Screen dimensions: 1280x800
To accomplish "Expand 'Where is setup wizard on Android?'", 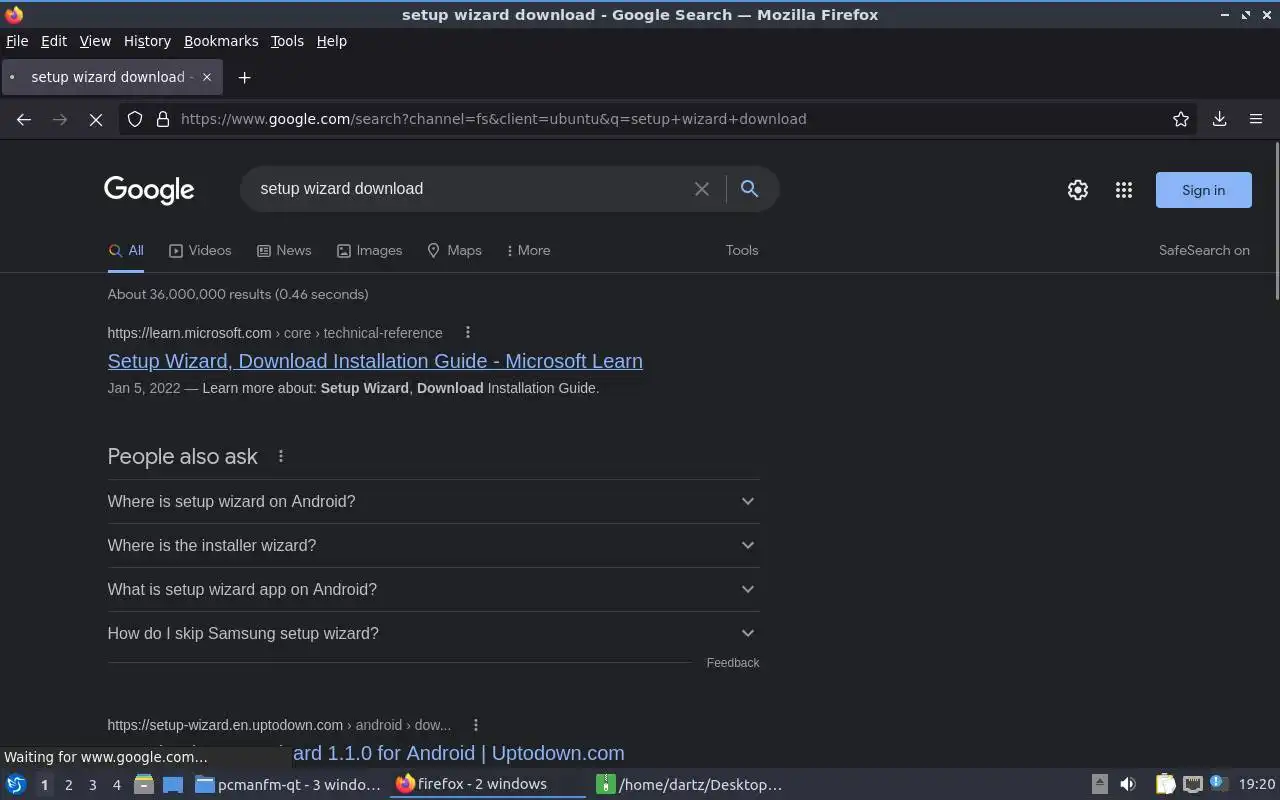I will point(433,501).
